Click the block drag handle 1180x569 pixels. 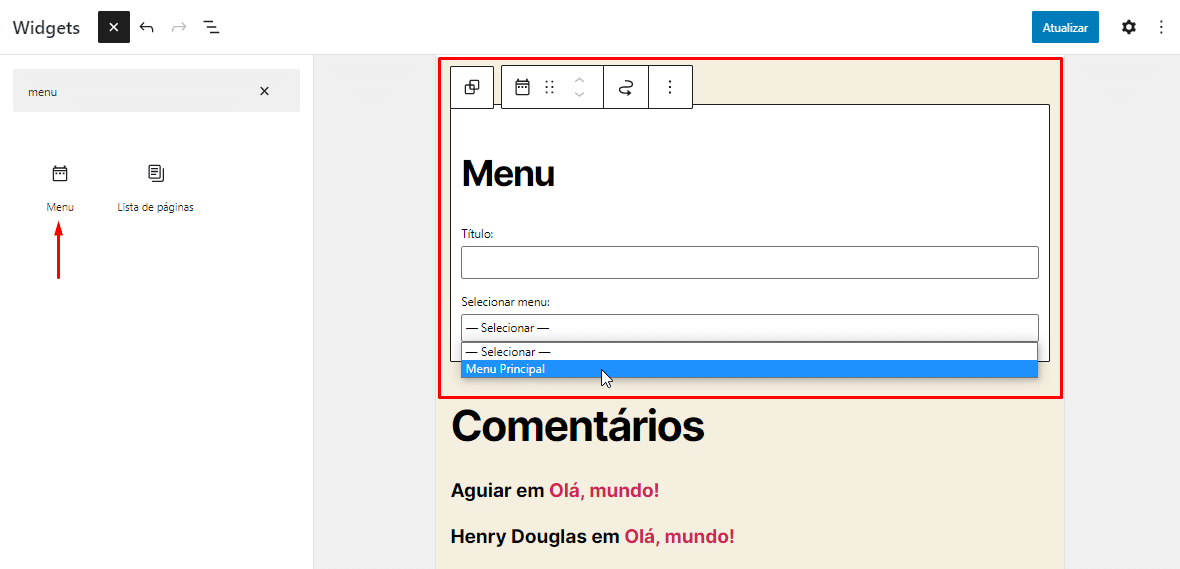tap(549, 87)
